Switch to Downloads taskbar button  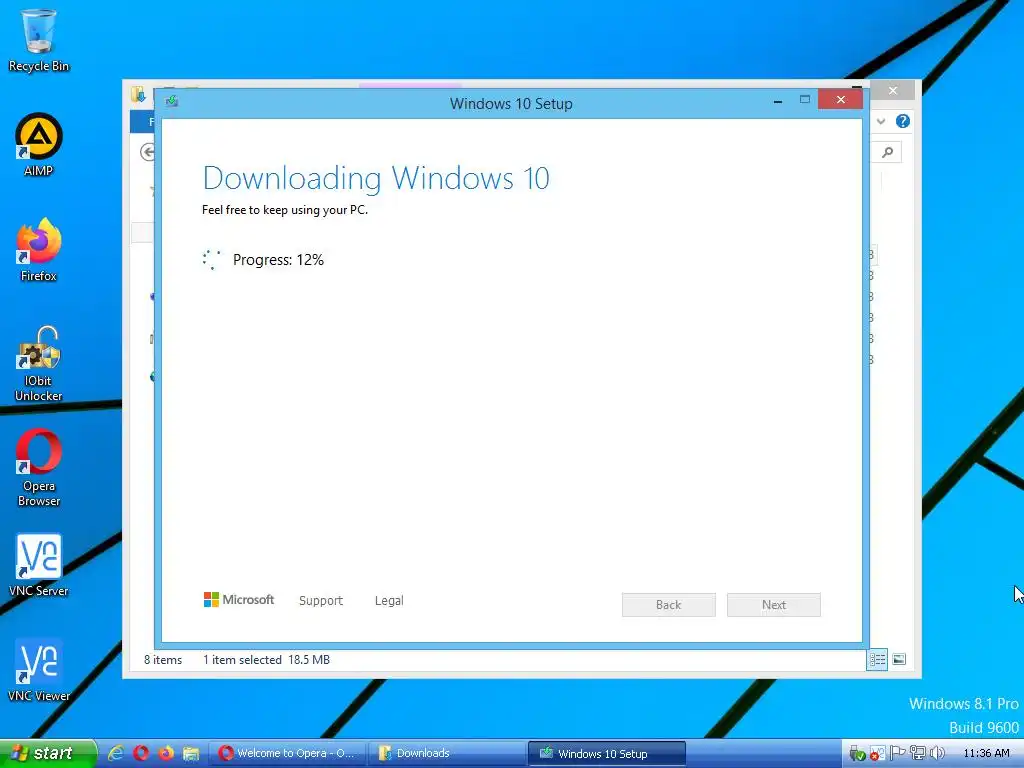coord(447,753)
